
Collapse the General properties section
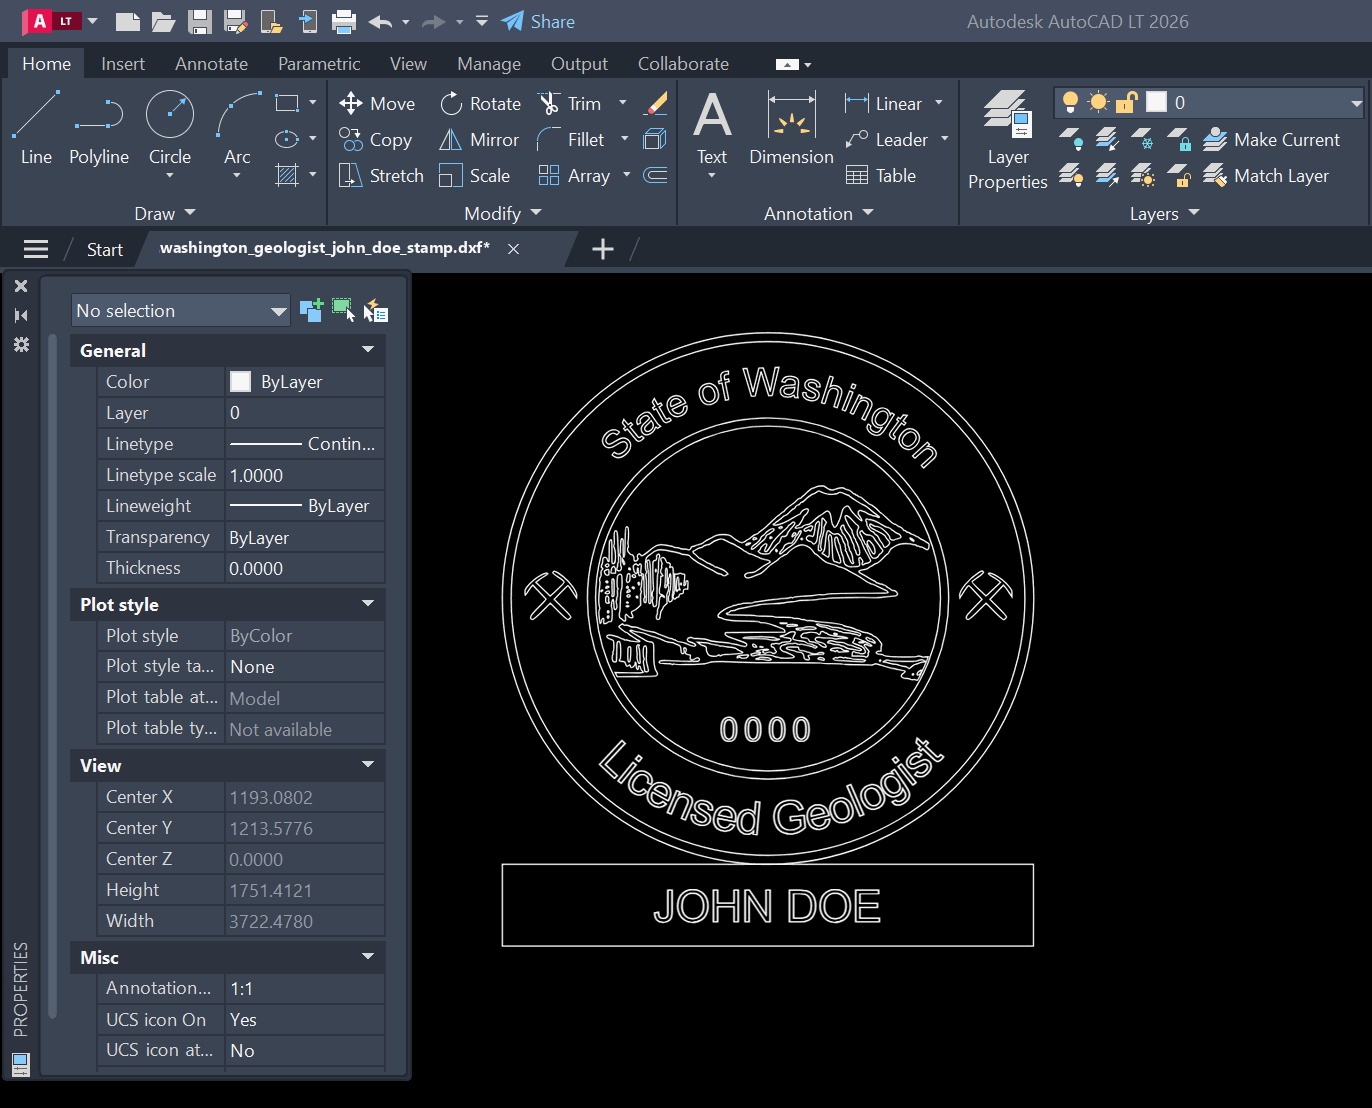(368, 350)
